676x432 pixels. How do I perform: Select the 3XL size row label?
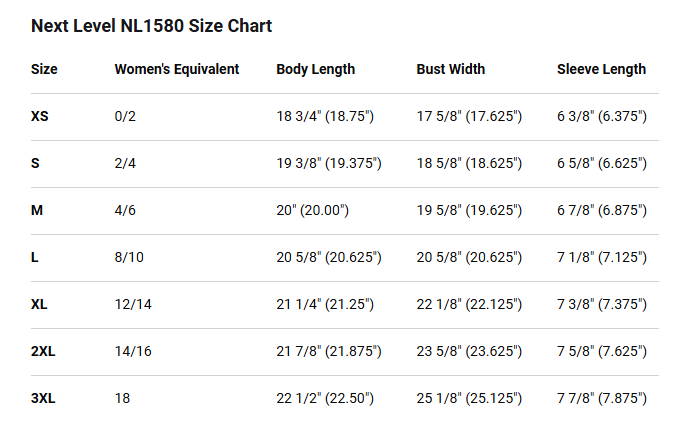tap(43, 398)
